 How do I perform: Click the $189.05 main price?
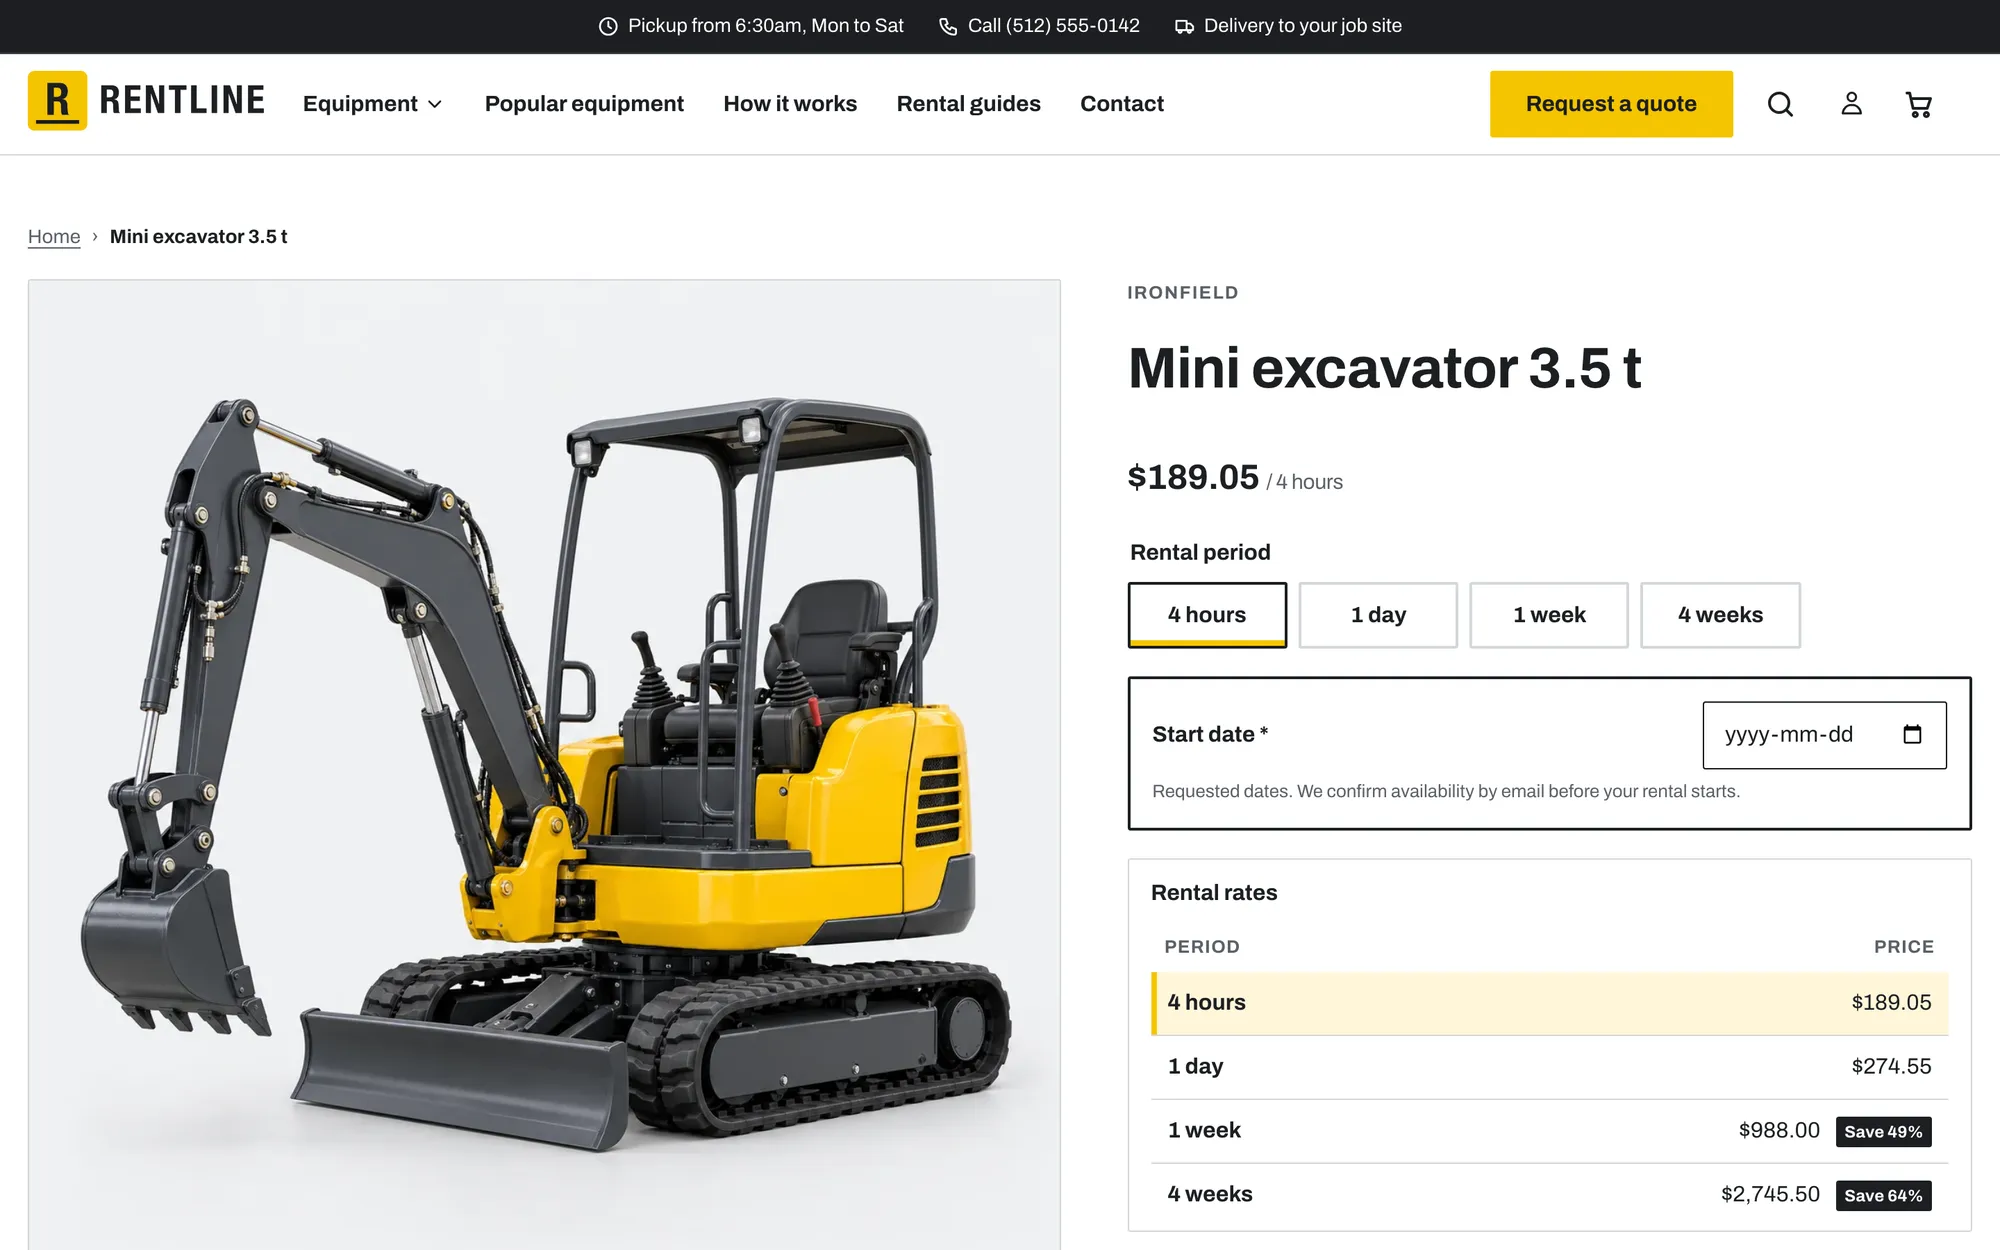pyautogui.click(x=1193, y=478)
